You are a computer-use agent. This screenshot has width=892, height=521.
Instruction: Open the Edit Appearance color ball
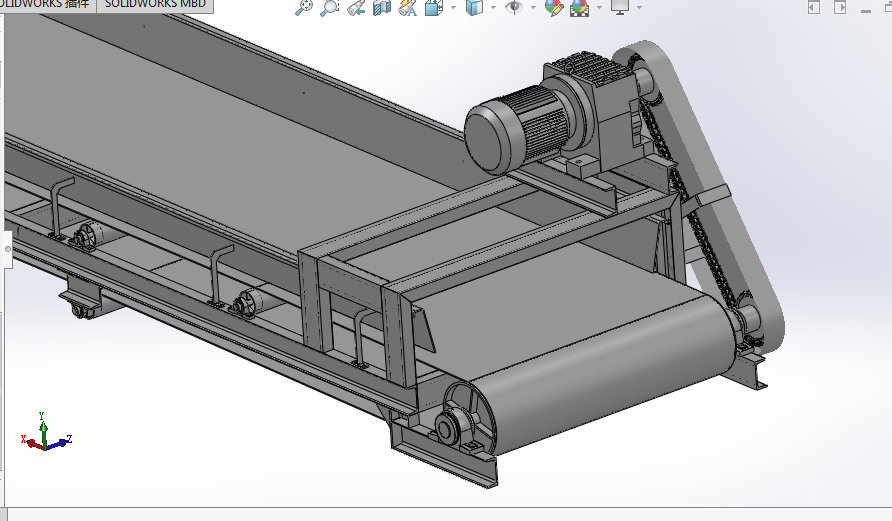[x=554, y=7]
